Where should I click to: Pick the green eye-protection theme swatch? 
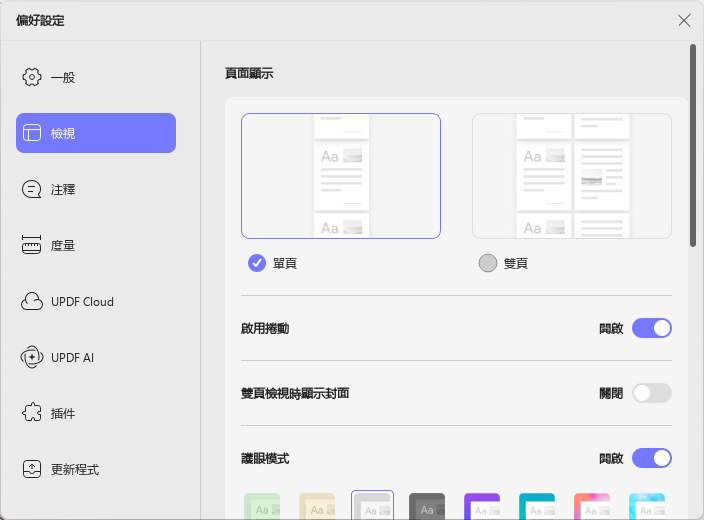coord(262,507)
